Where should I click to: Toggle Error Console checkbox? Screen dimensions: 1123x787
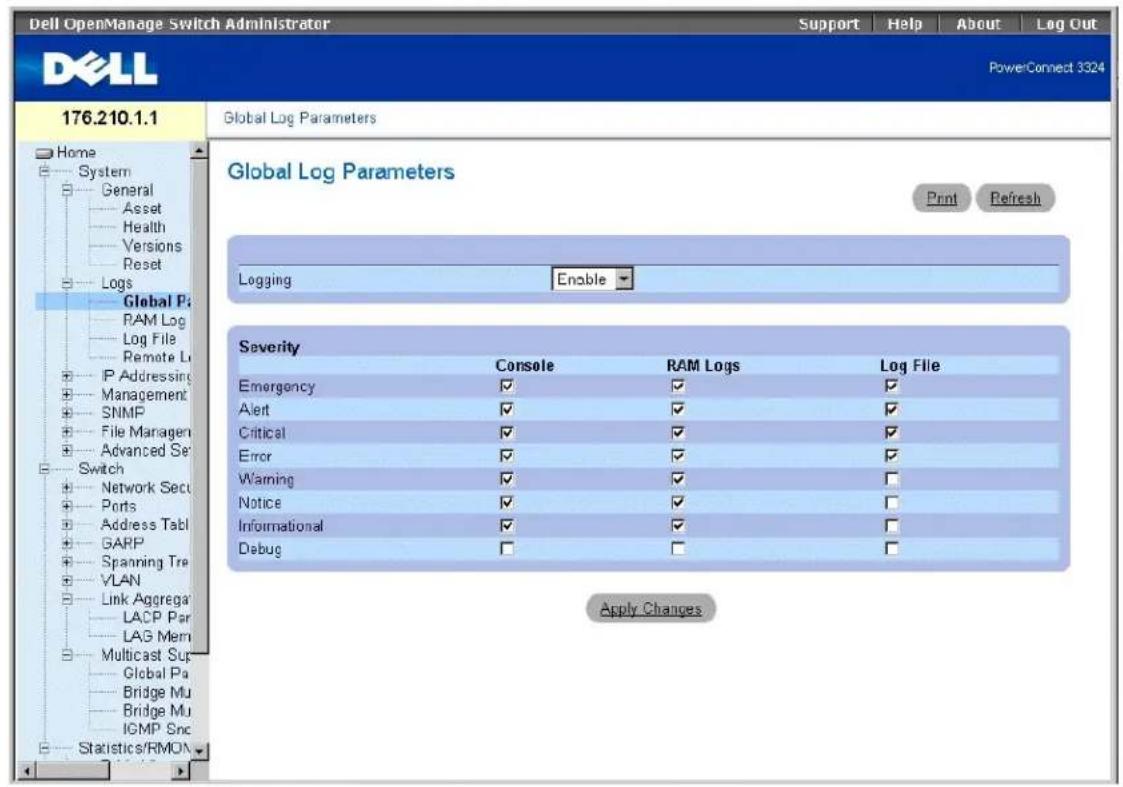[507, 455]
